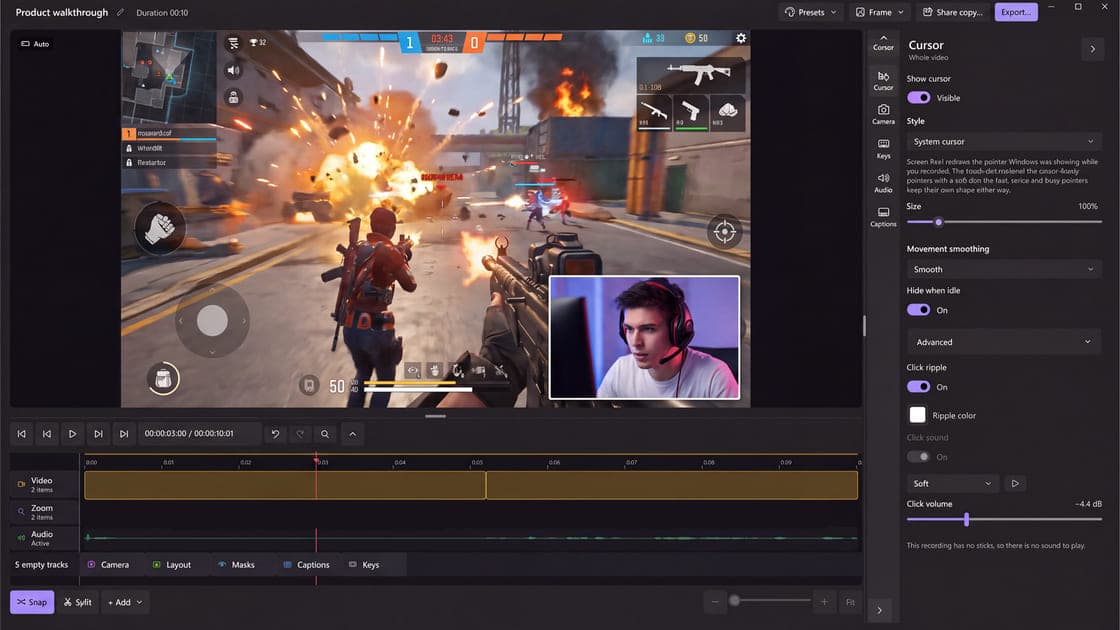1120x630 pixels.
Task: Step forward one frame
Action: 99,434
